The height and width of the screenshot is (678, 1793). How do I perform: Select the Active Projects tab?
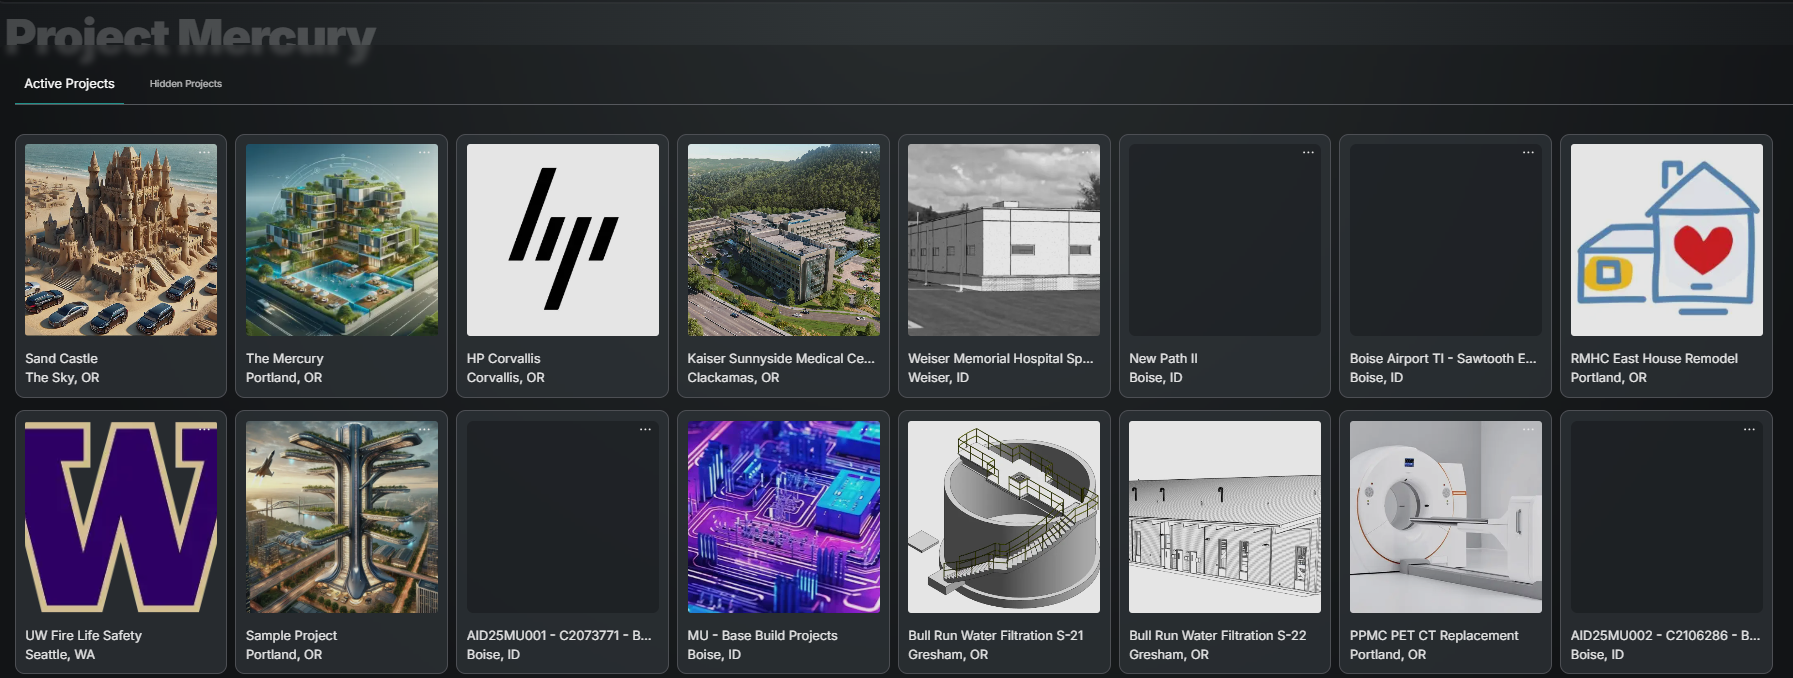(x=69, y=84)
